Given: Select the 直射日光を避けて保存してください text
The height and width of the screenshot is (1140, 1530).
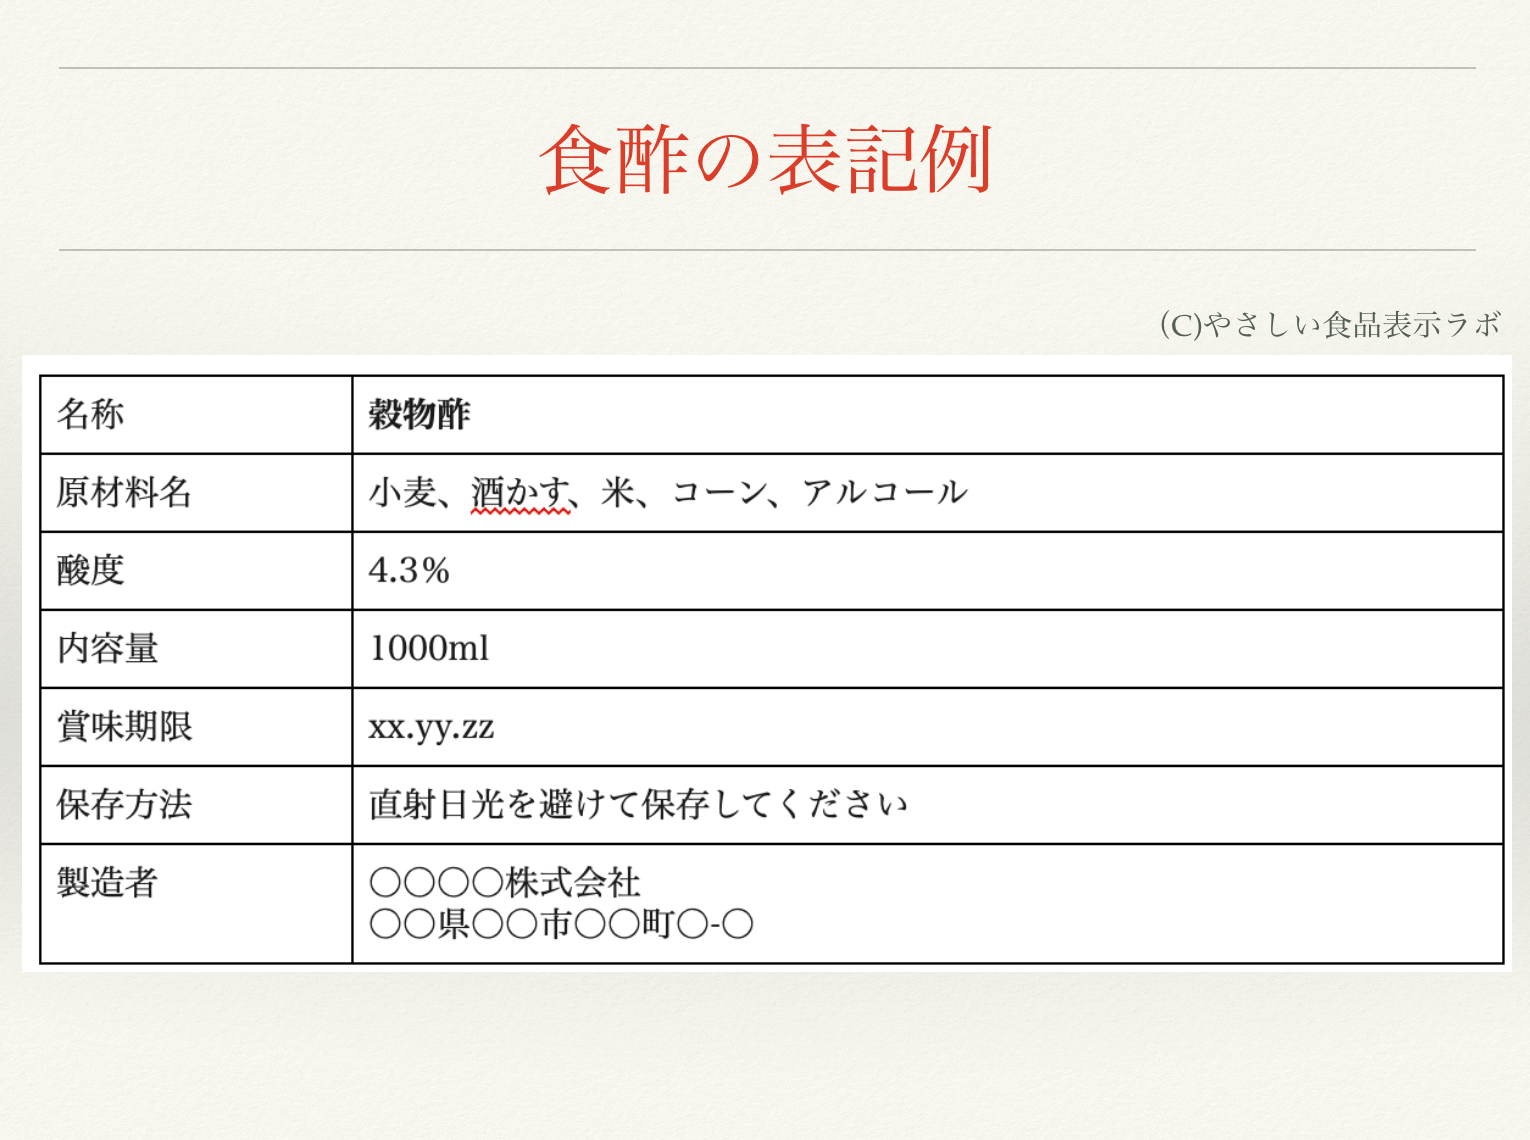Looking at the screenshot, I should click(x=638, y=805).
